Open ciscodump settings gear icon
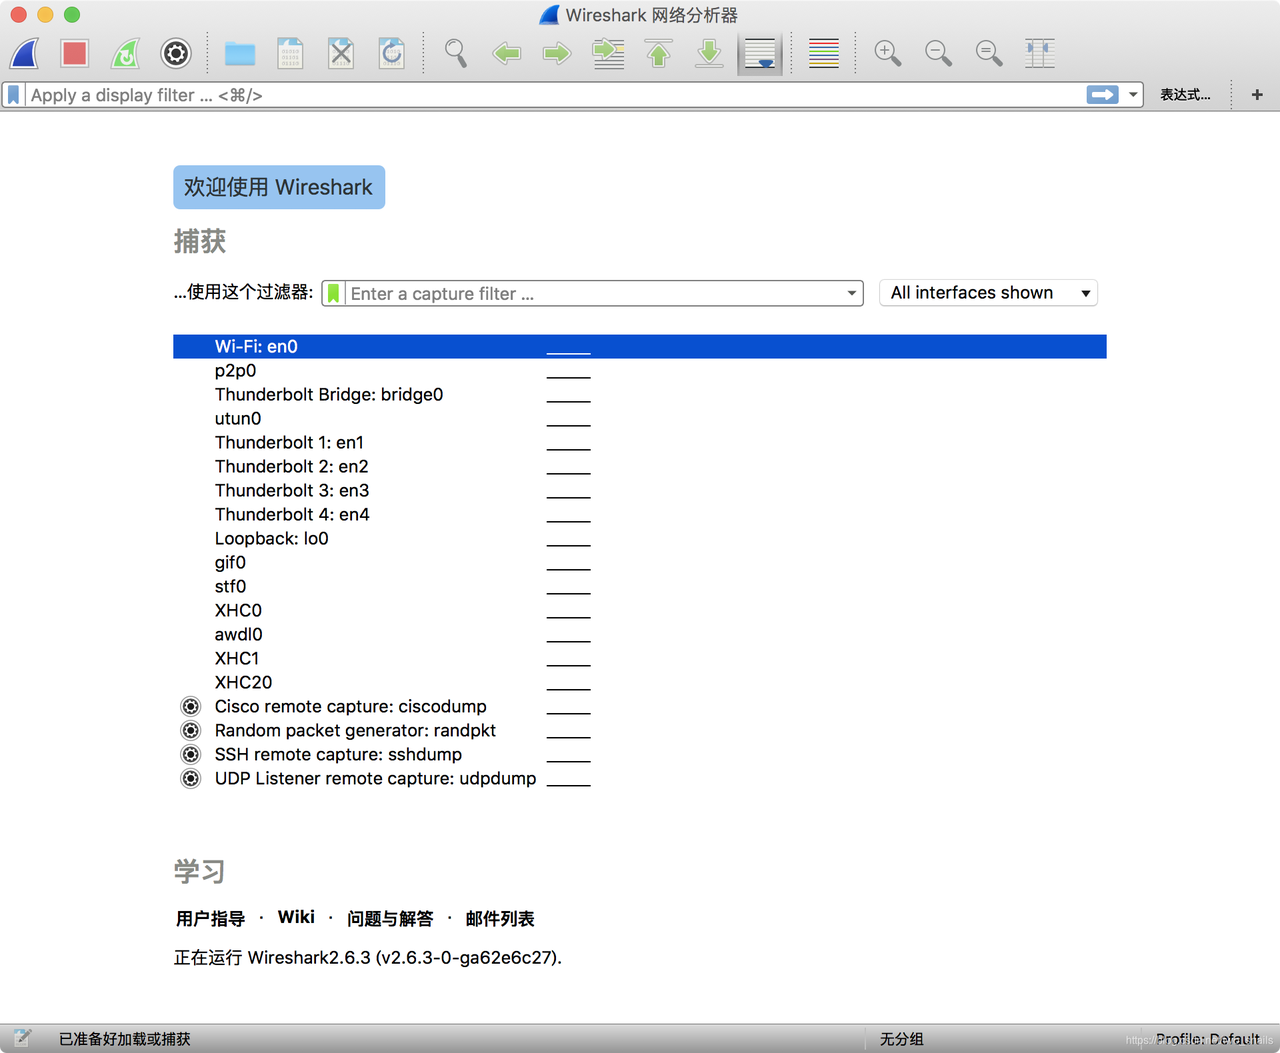 pyautogui.click(x=190, y=706)
